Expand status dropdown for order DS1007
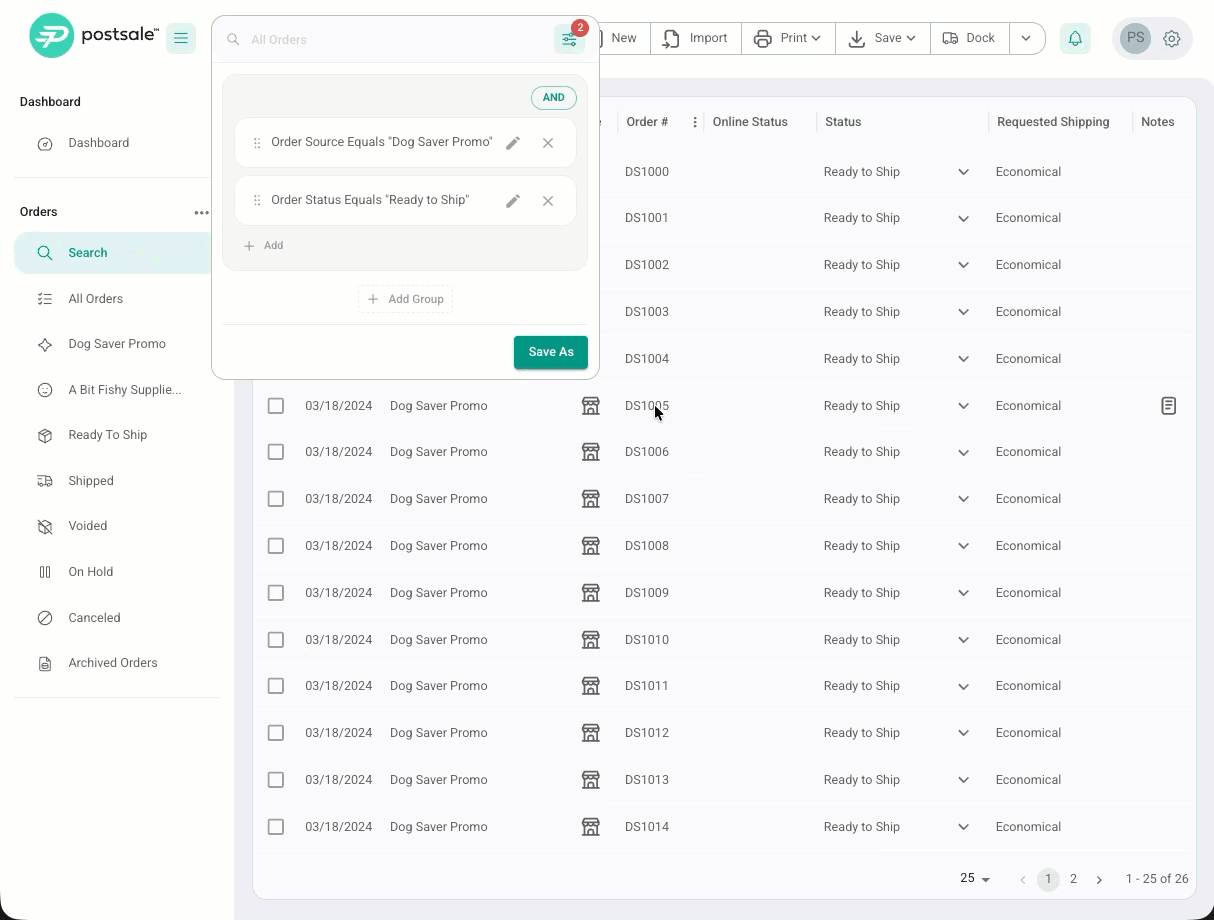The width and height of the screenshot is (1214, 920). (x=964, y=499)
